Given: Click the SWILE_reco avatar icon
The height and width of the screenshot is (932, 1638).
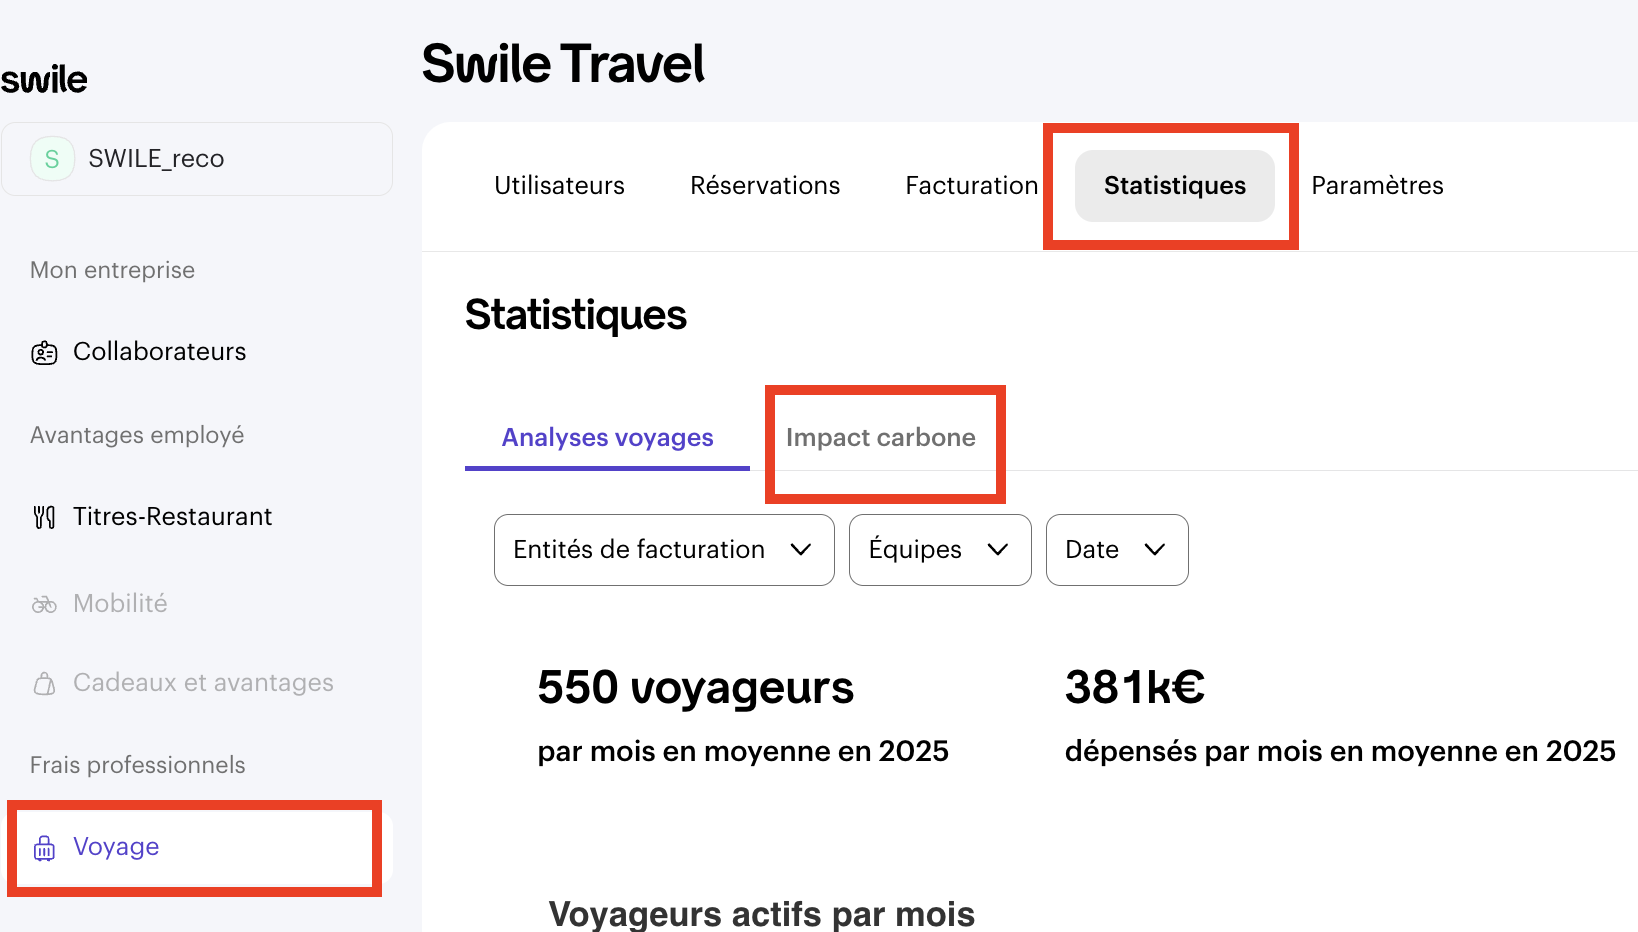Looking at the screenshot, I should pyautogui.click(x=52, y=159).
